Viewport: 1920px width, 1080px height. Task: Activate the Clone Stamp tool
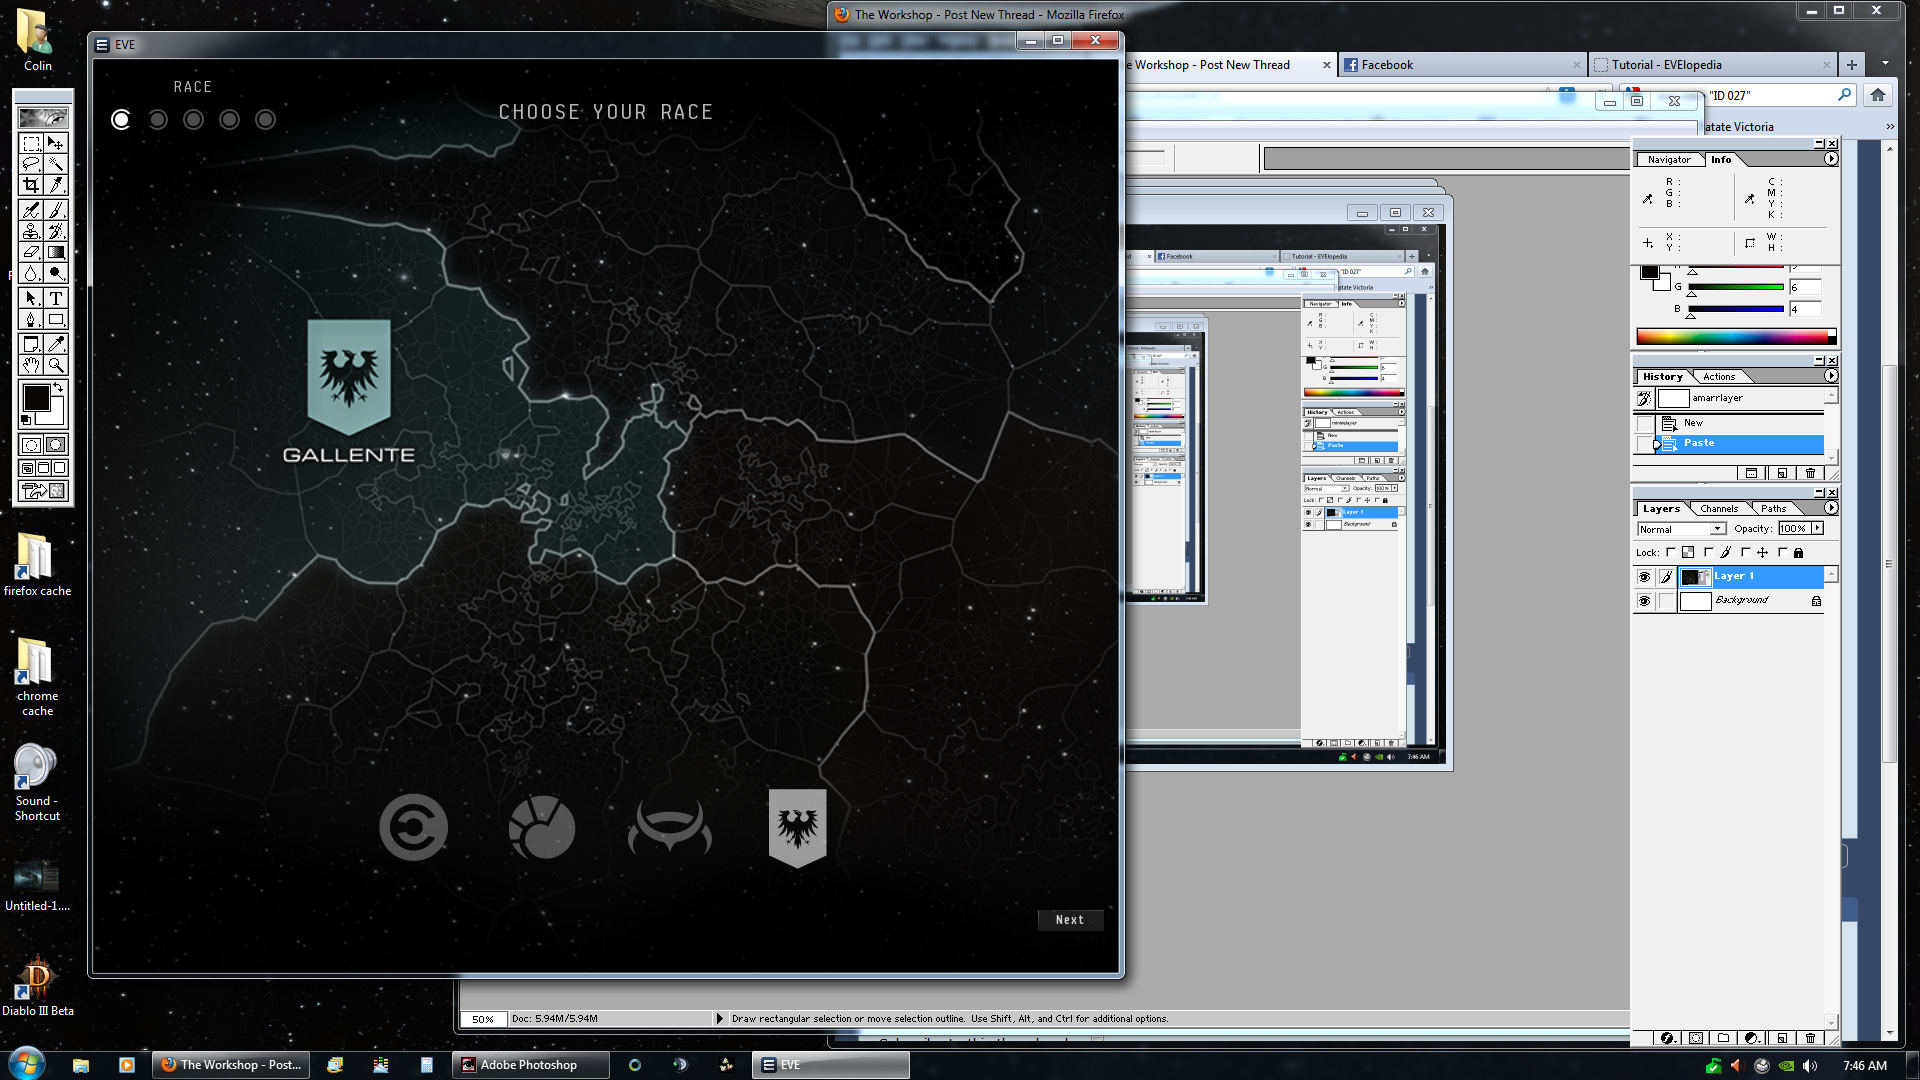(x=31, y=231)
